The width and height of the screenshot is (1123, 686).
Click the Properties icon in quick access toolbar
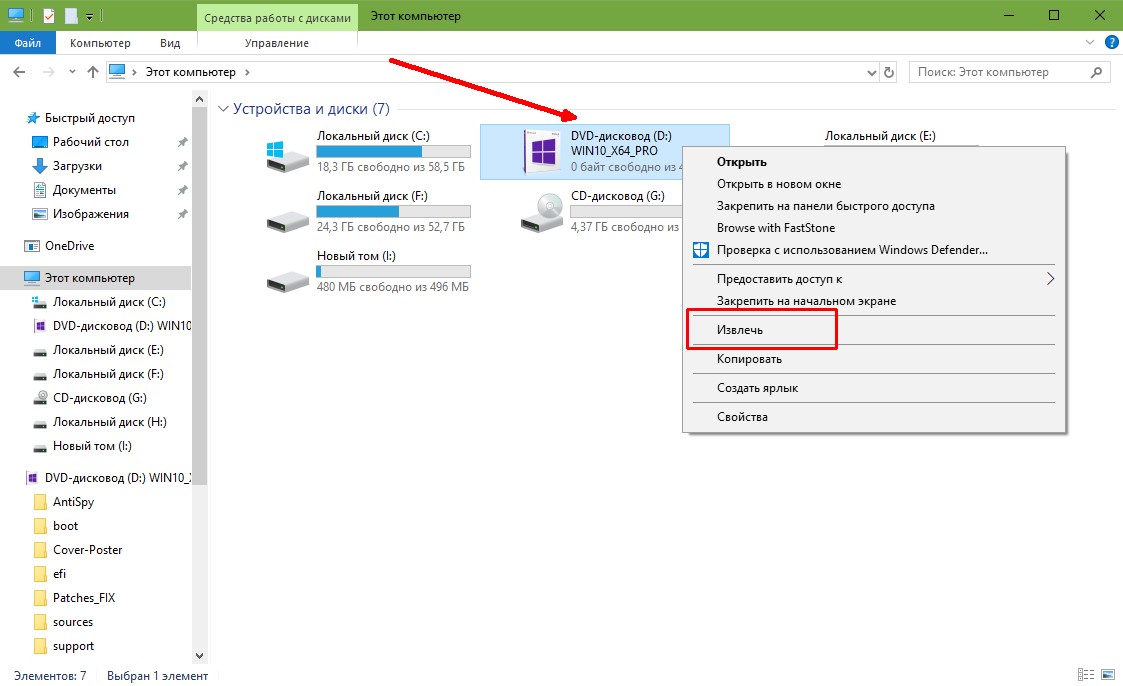click(x=49, y=16)
